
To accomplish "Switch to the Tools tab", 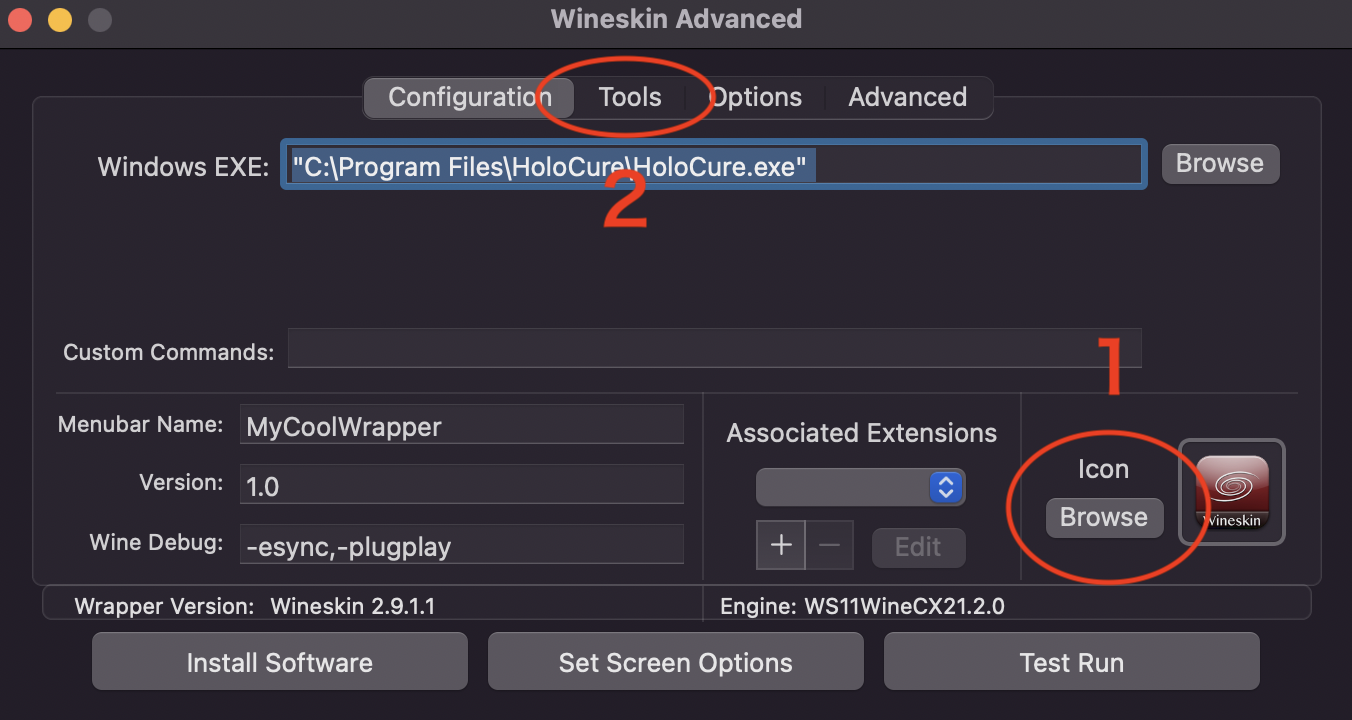I will (630, 97).
